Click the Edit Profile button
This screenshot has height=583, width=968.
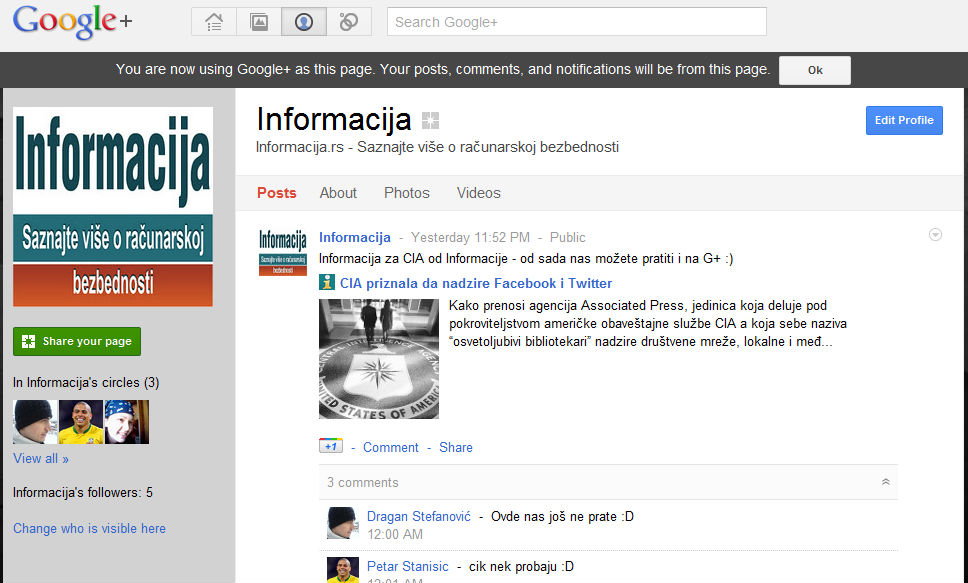click(904, 120)
